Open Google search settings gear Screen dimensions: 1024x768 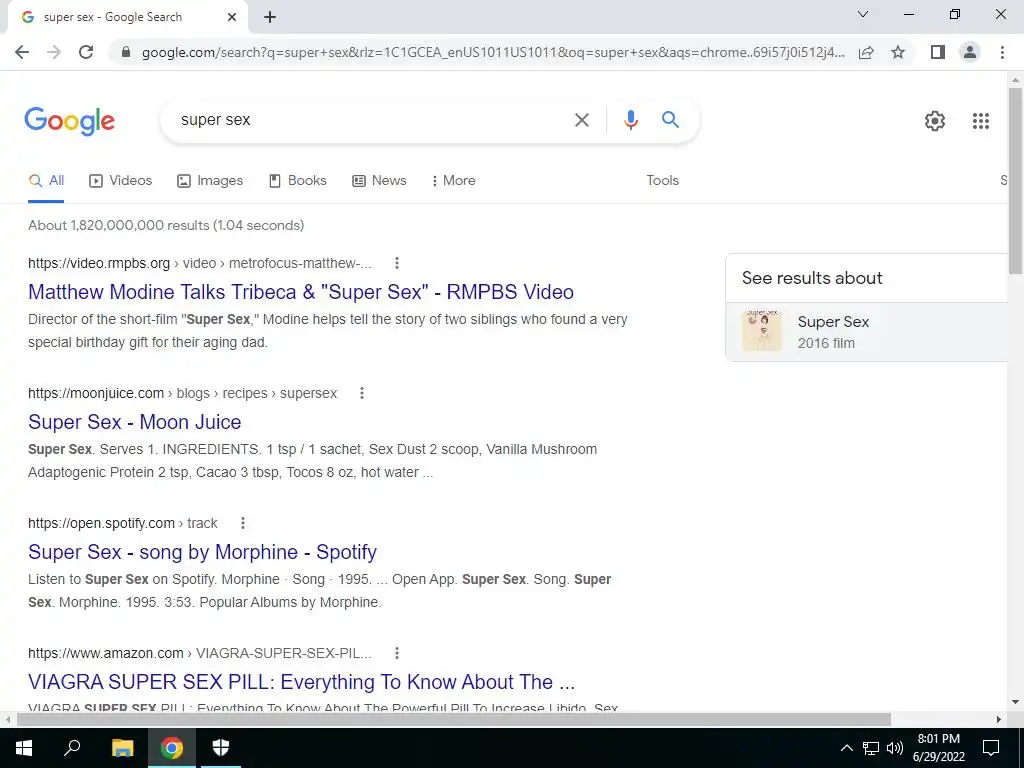[935, 121]
